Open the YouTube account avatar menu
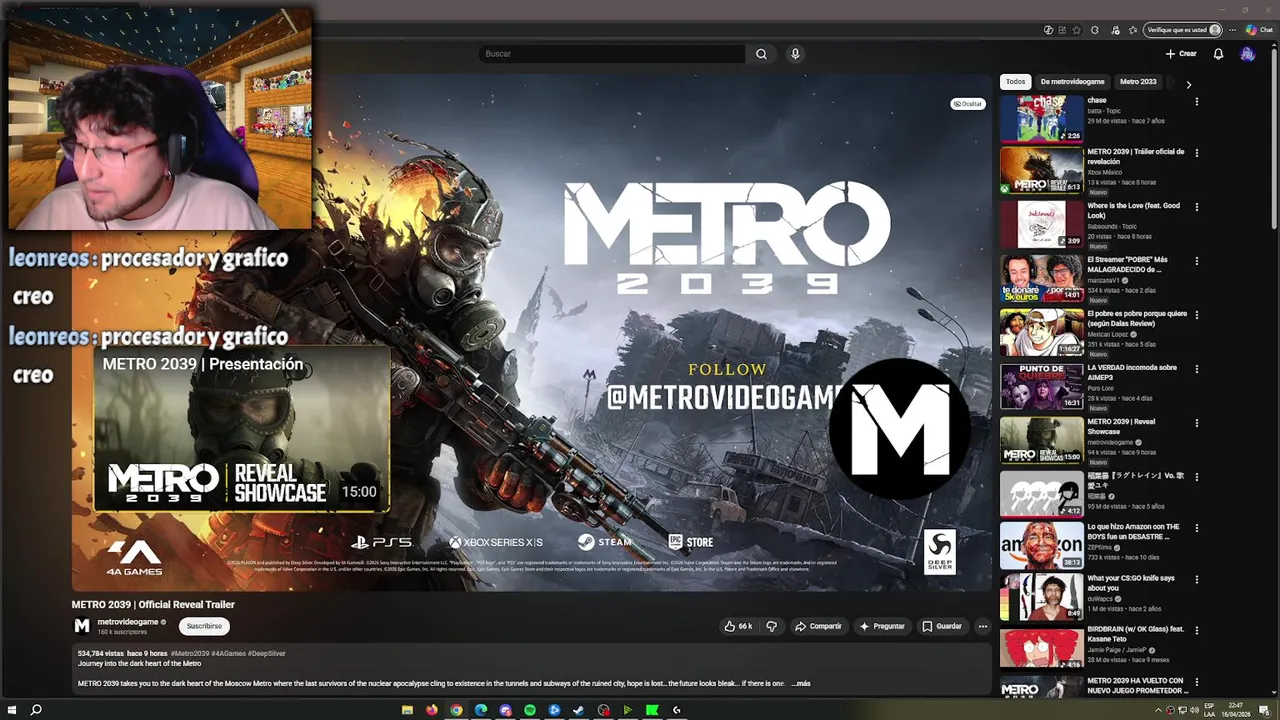1280x720 pixels. (x=1247, y=54)
